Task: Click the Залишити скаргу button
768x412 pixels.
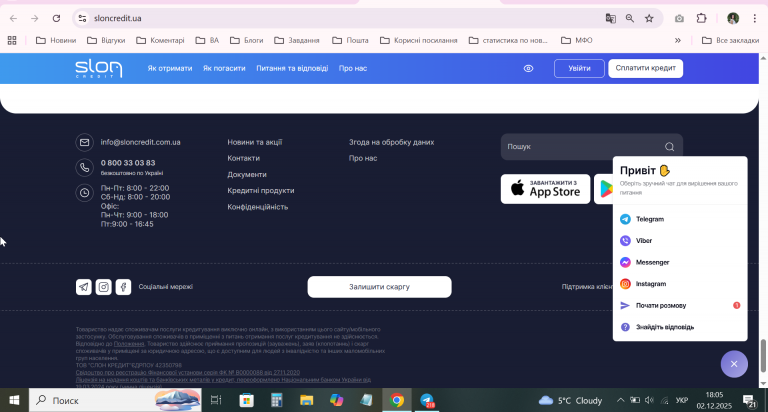Action: coord(379,287)
